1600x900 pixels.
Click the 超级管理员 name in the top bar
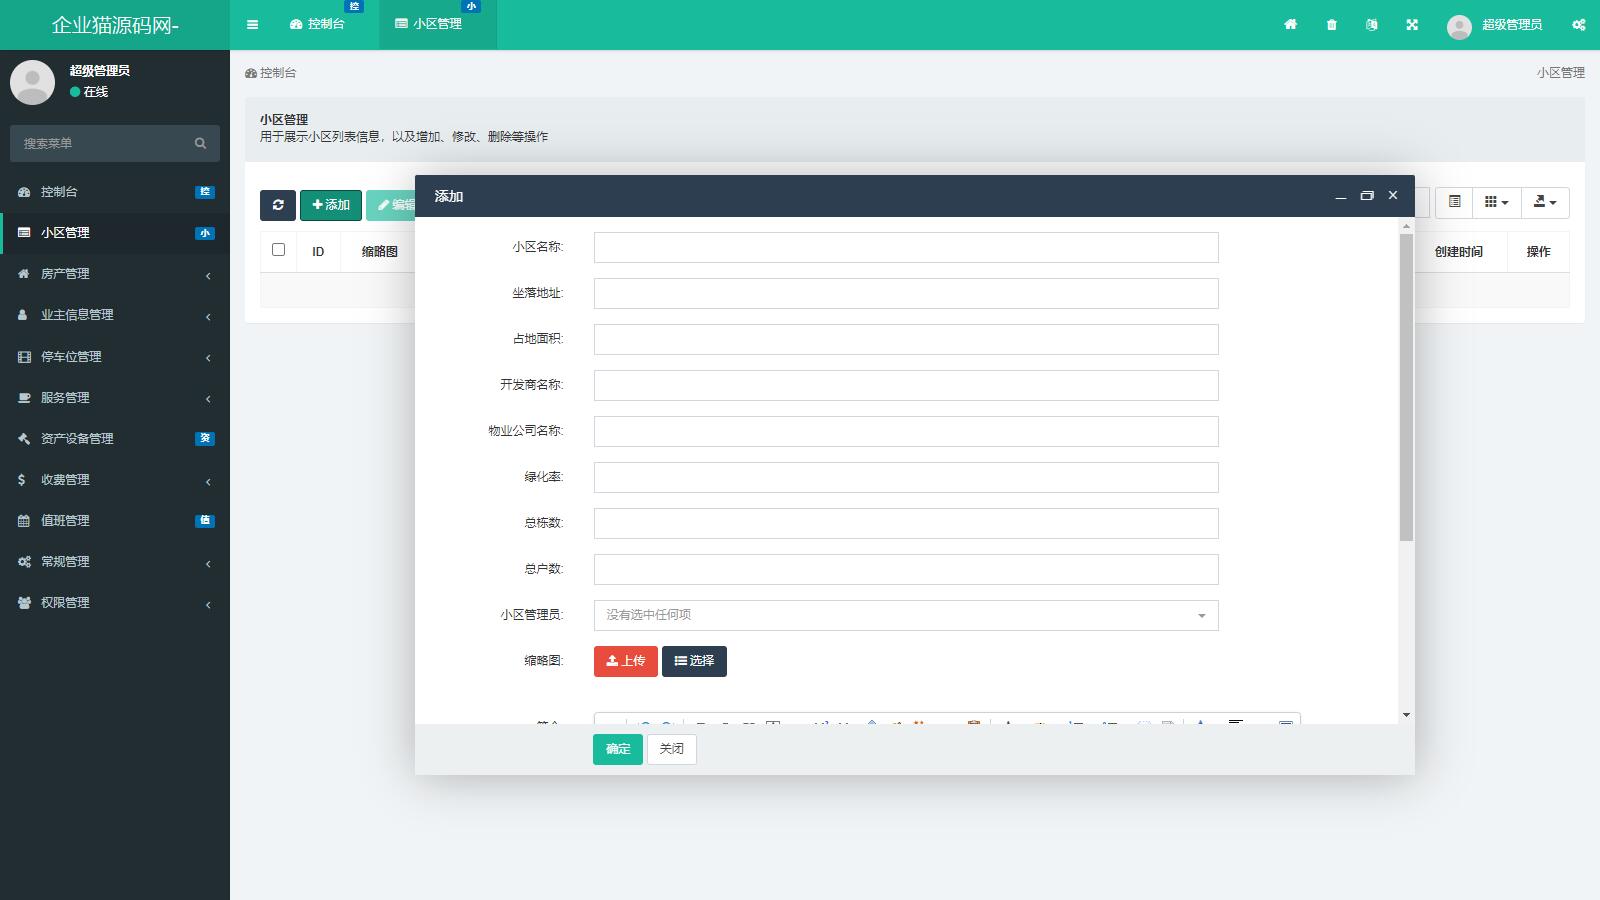click(1512, 25)
